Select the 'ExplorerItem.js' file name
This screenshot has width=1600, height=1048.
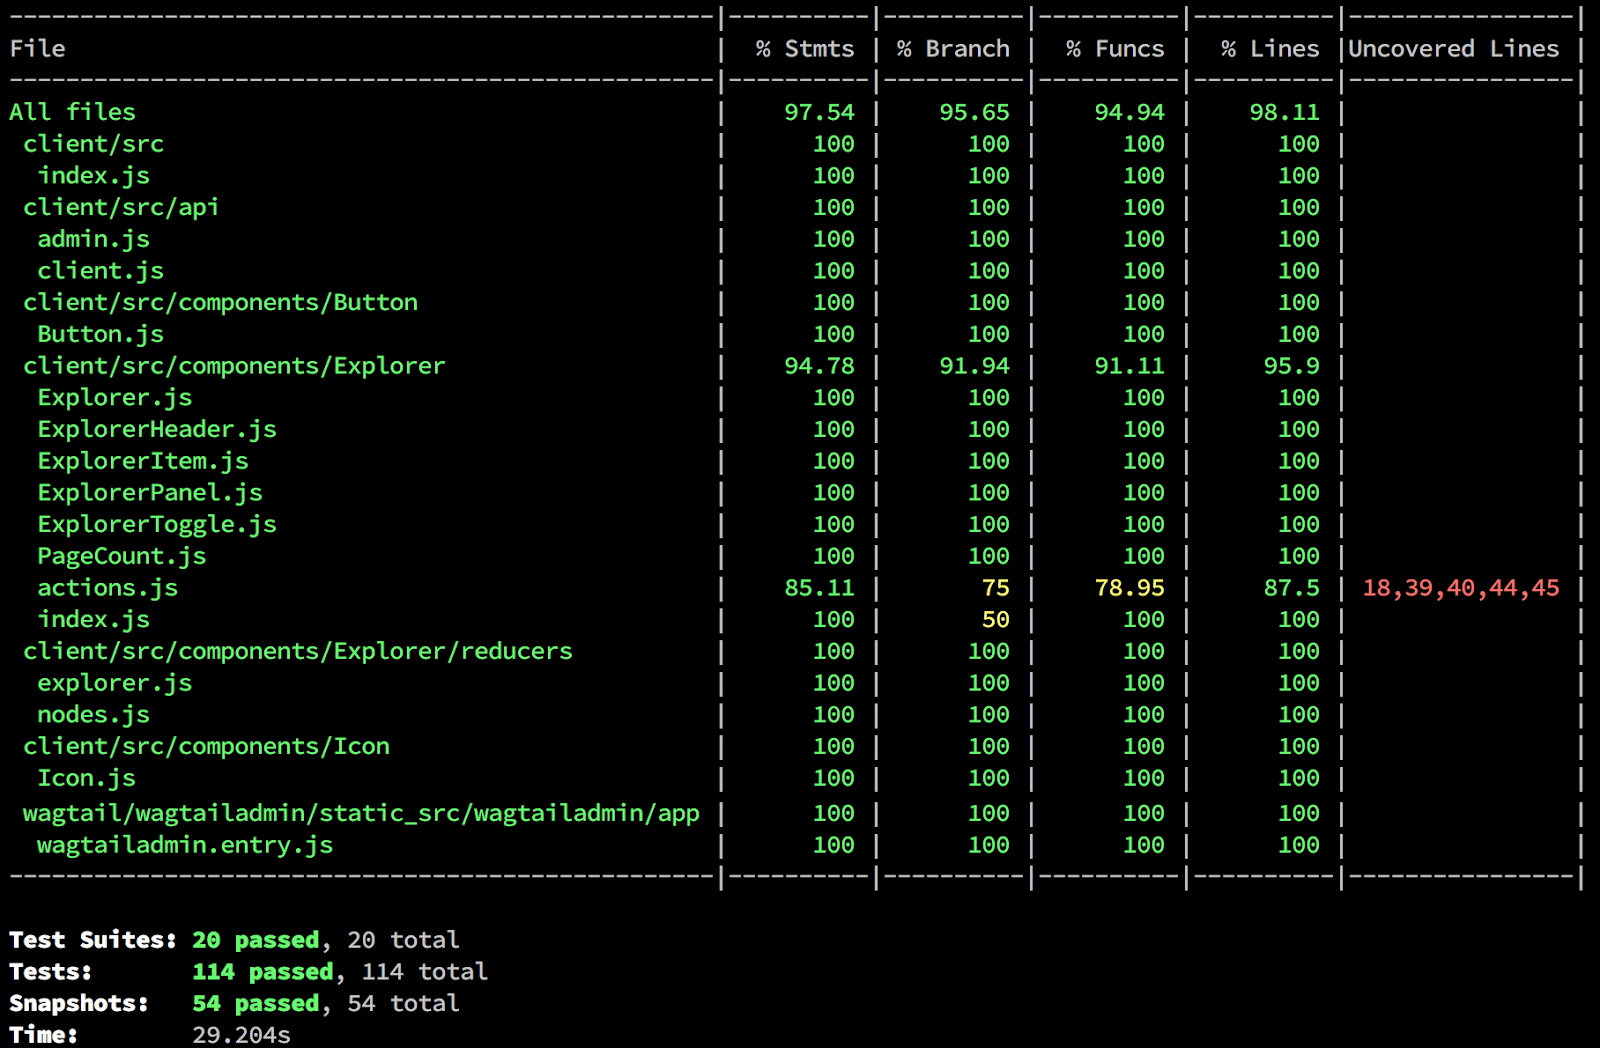pyautogui.click(x=143, y=461)
